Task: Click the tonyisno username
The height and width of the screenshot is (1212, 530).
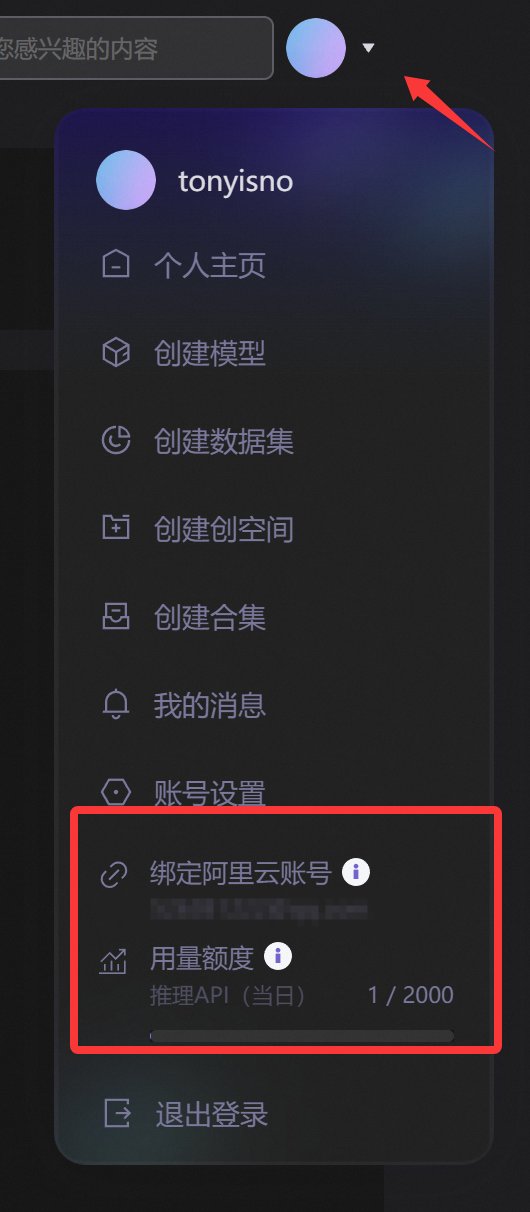Action: (x=235, y=181)
